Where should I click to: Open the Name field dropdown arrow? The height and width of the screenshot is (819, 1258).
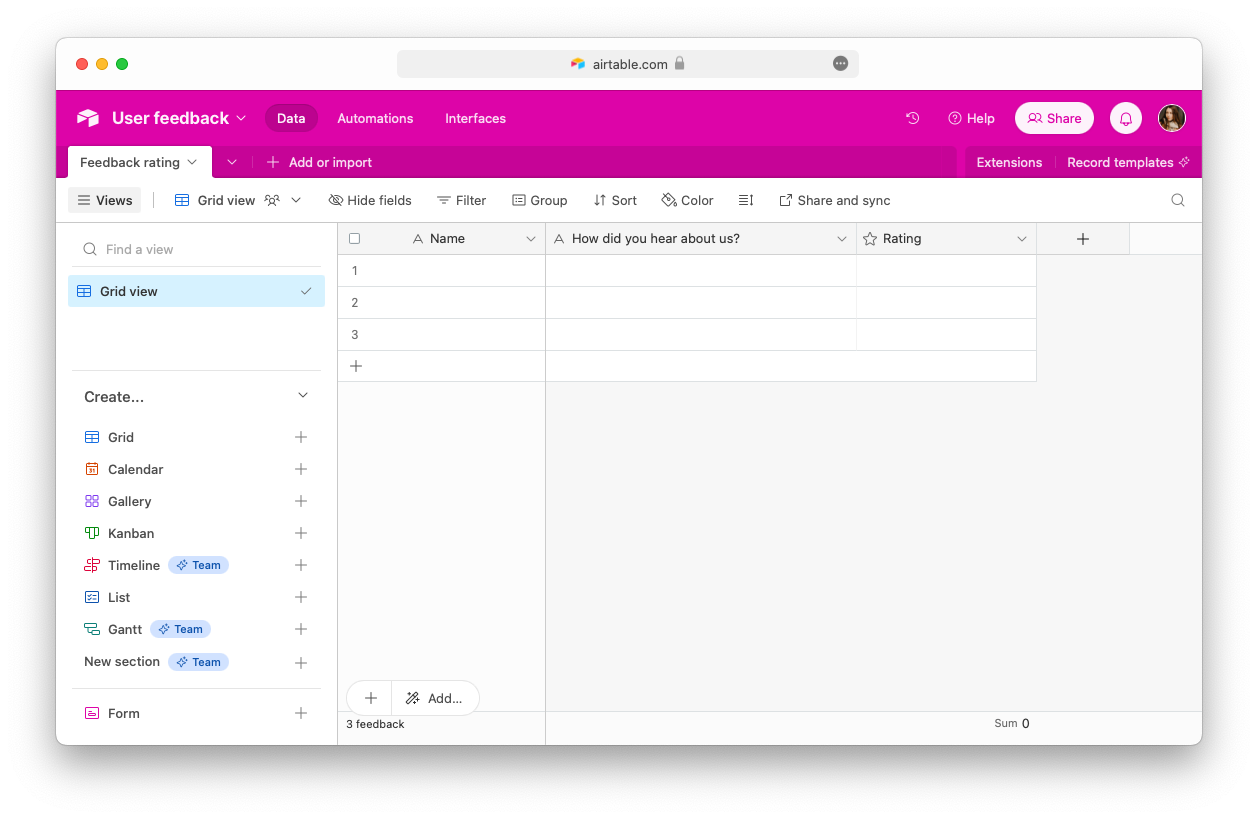coord(531,239)
